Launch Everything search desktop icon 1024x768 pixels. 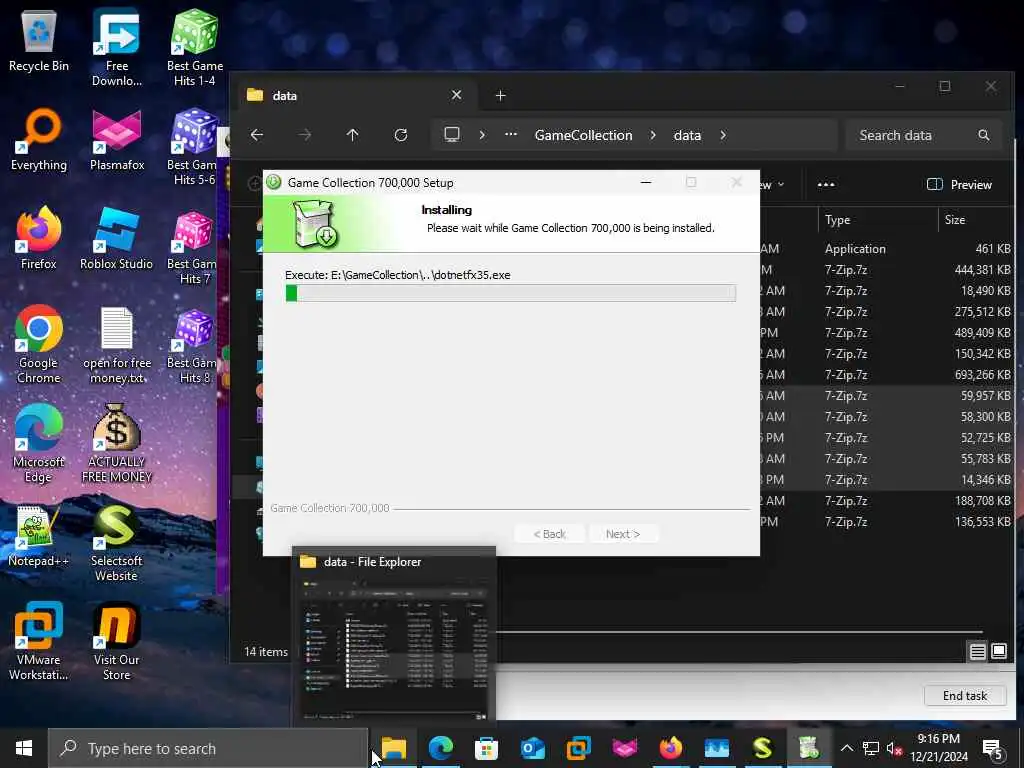click(39, 140)
